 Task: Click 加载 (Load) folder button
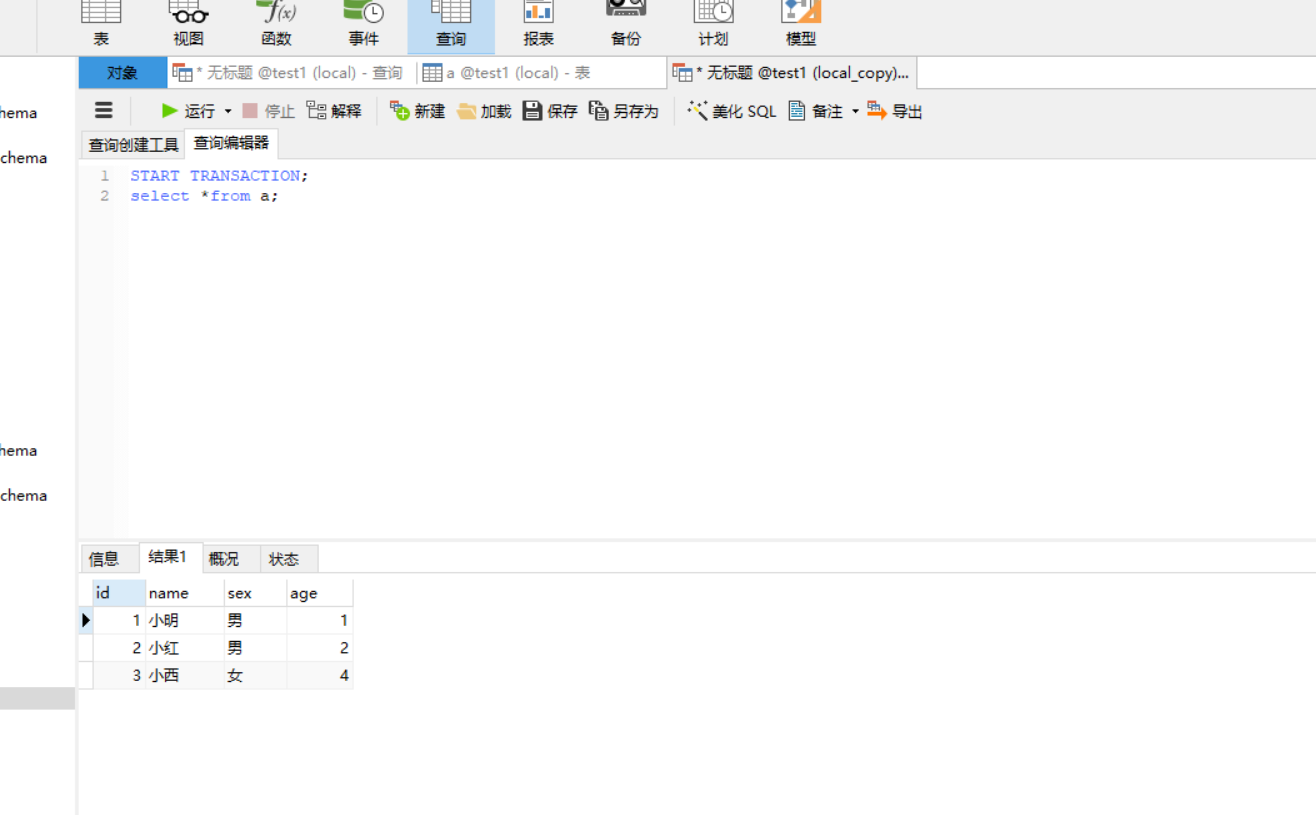coord(484,111)
